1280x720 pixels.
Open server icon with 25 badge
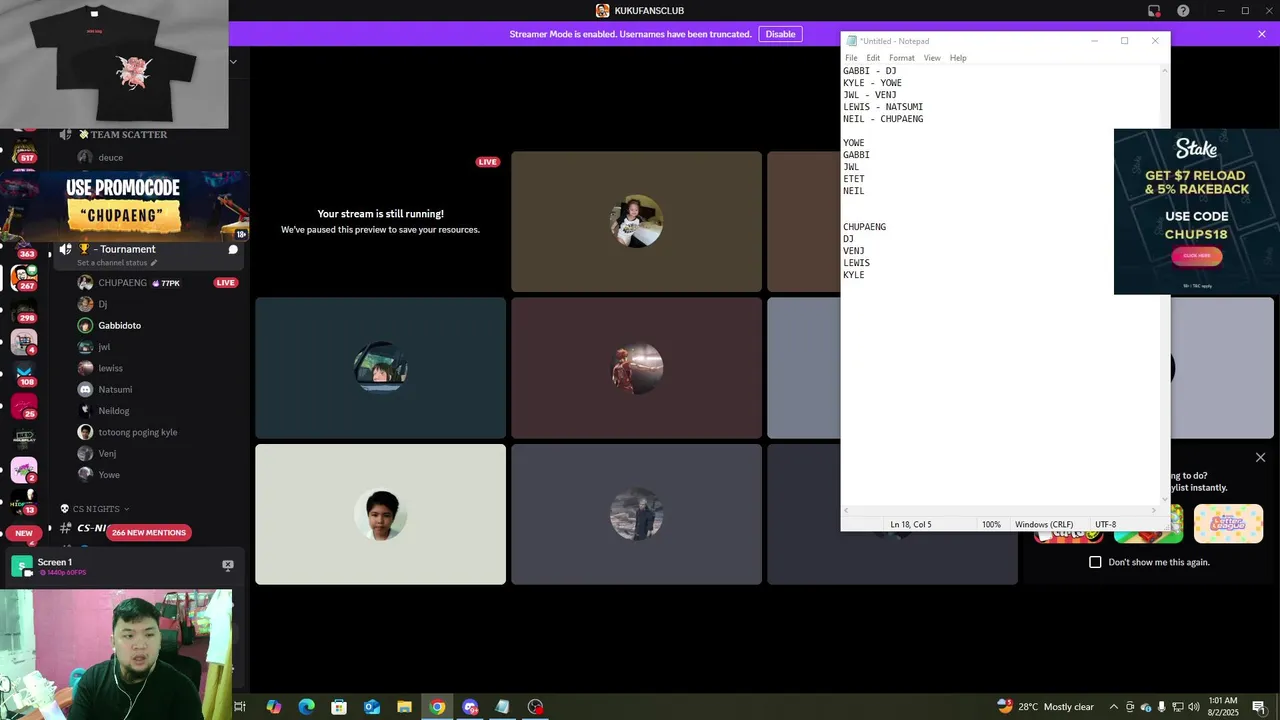click(x=24, y=406)
